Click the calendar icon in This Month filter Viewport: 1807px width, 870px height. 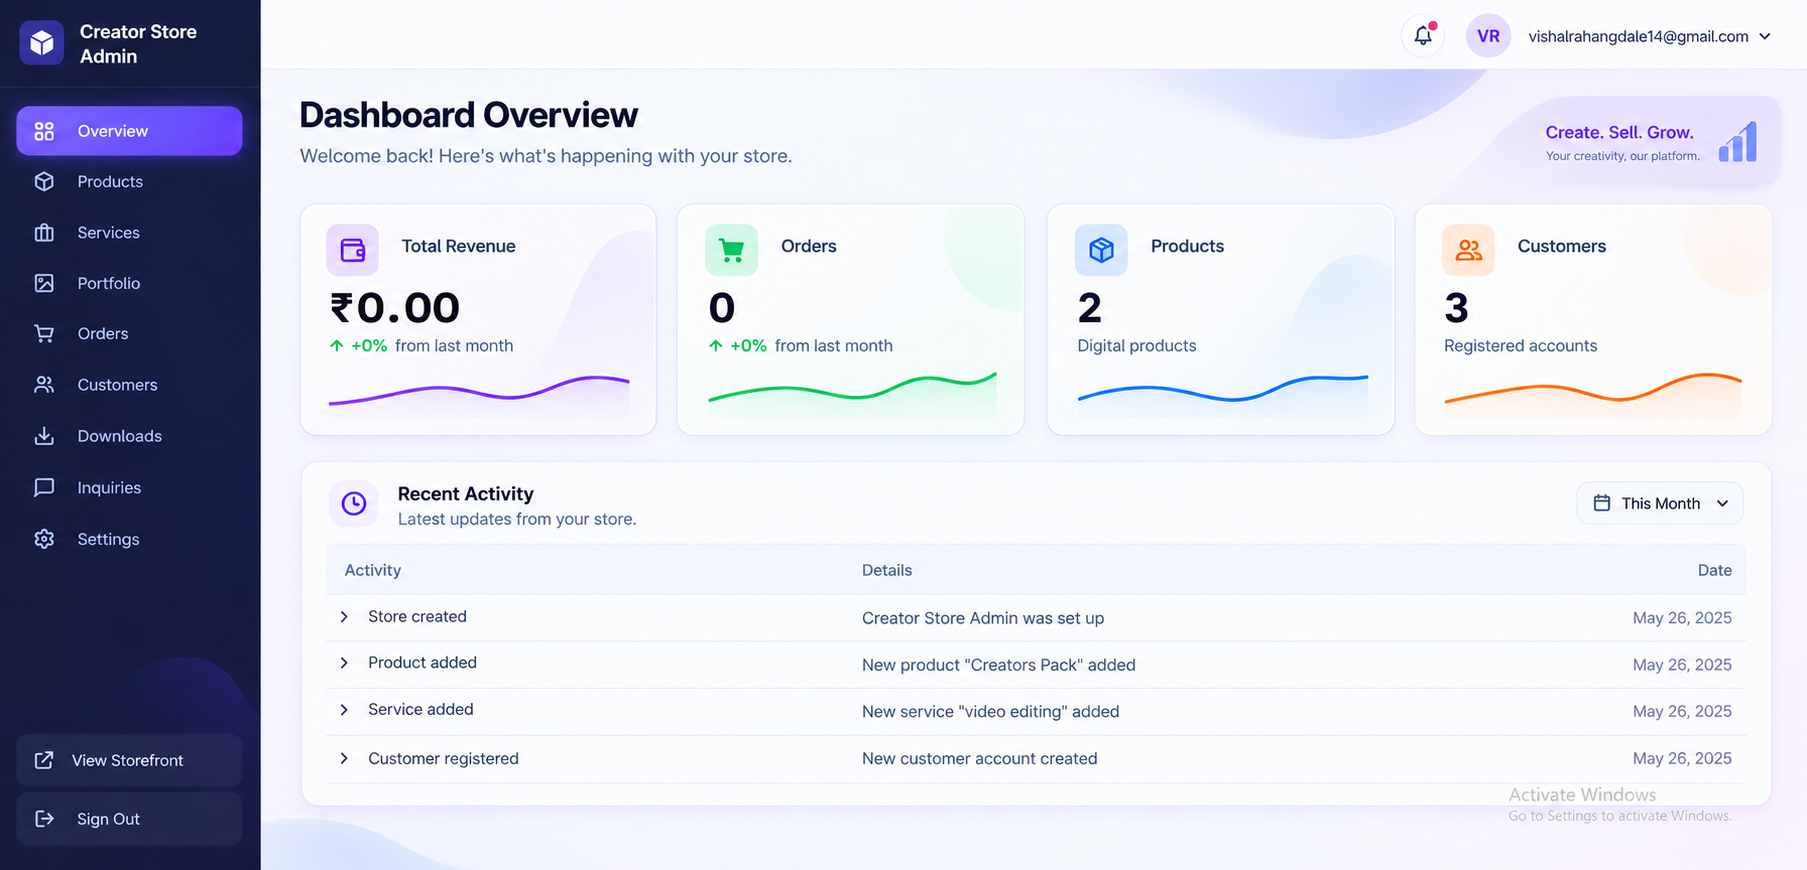(1602, 503)
